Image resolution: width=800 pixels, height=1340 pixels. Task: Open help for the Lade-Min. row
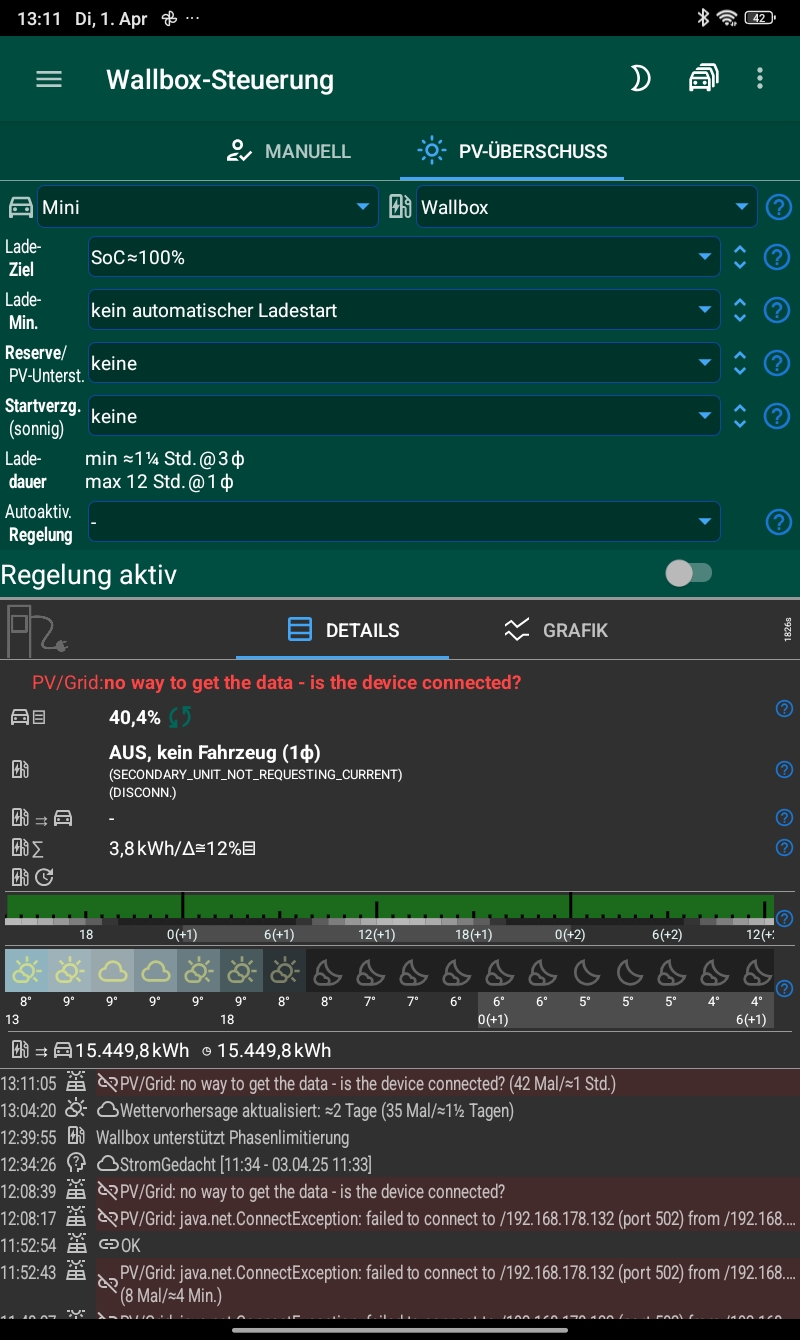pos(777,310)
